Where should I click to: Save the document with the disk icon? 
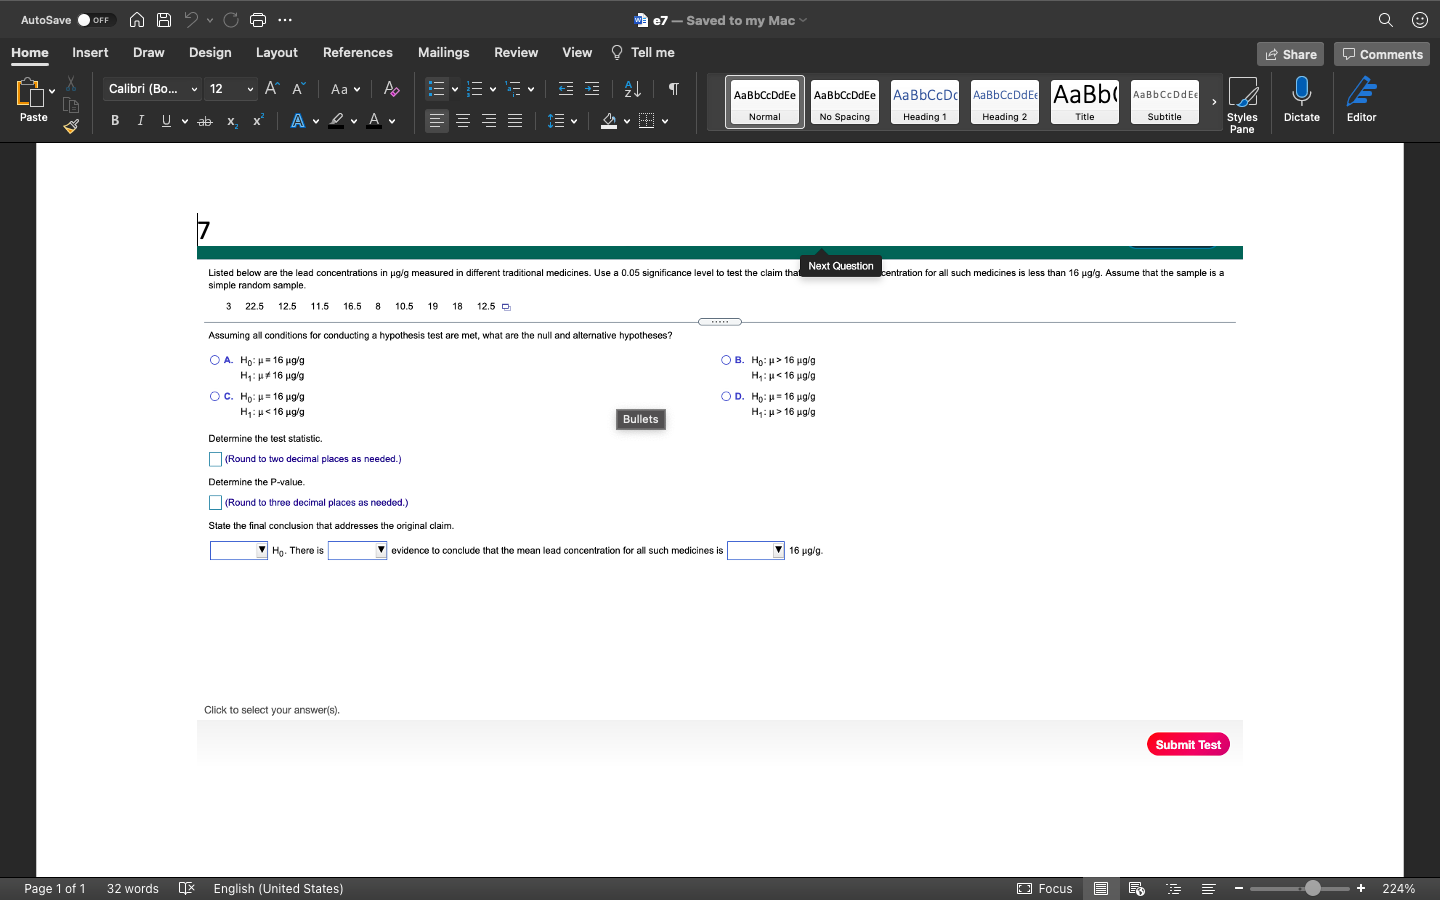click(164, 20)
